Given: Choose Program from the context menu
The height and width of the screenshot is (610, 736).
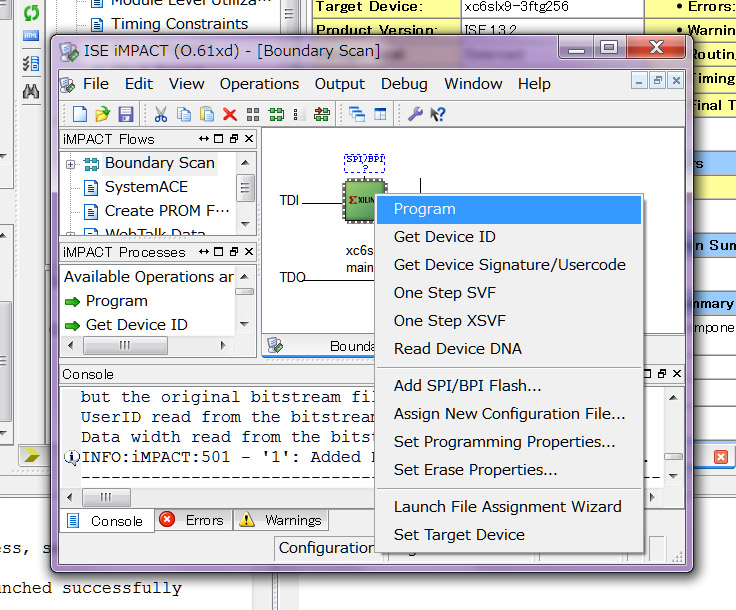Looking at the screenshot, I should click(509, 209).
